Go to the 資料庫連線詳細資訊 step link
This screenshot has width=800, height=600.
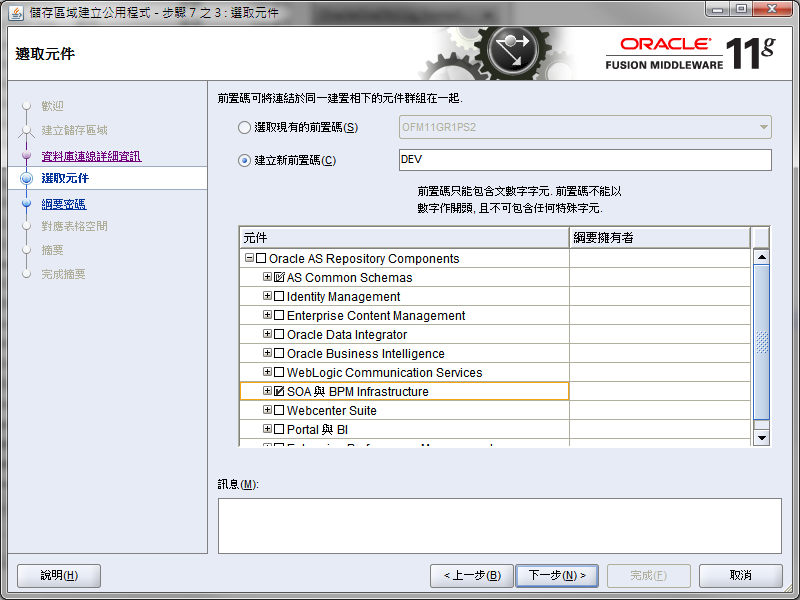[x=91, y=156]
